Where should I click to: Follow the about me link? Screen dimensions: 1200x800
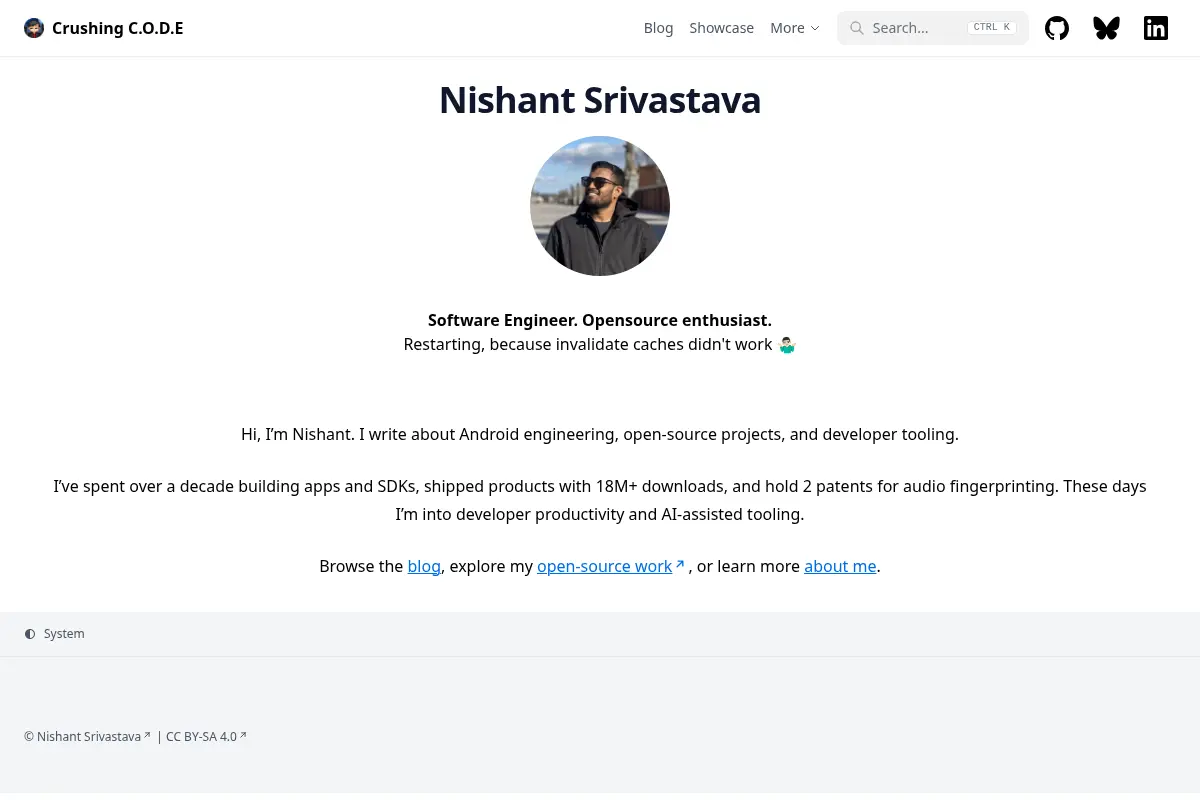[x=840, y=566]
